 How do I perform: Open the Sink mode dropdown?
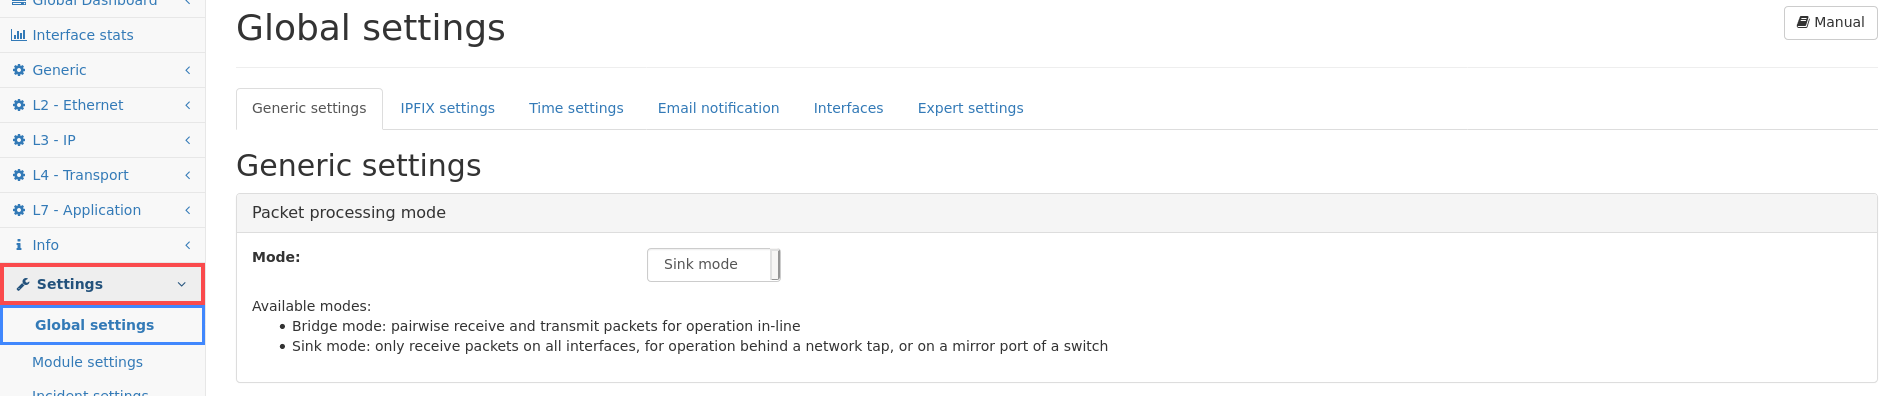click(x=713, y=265)
